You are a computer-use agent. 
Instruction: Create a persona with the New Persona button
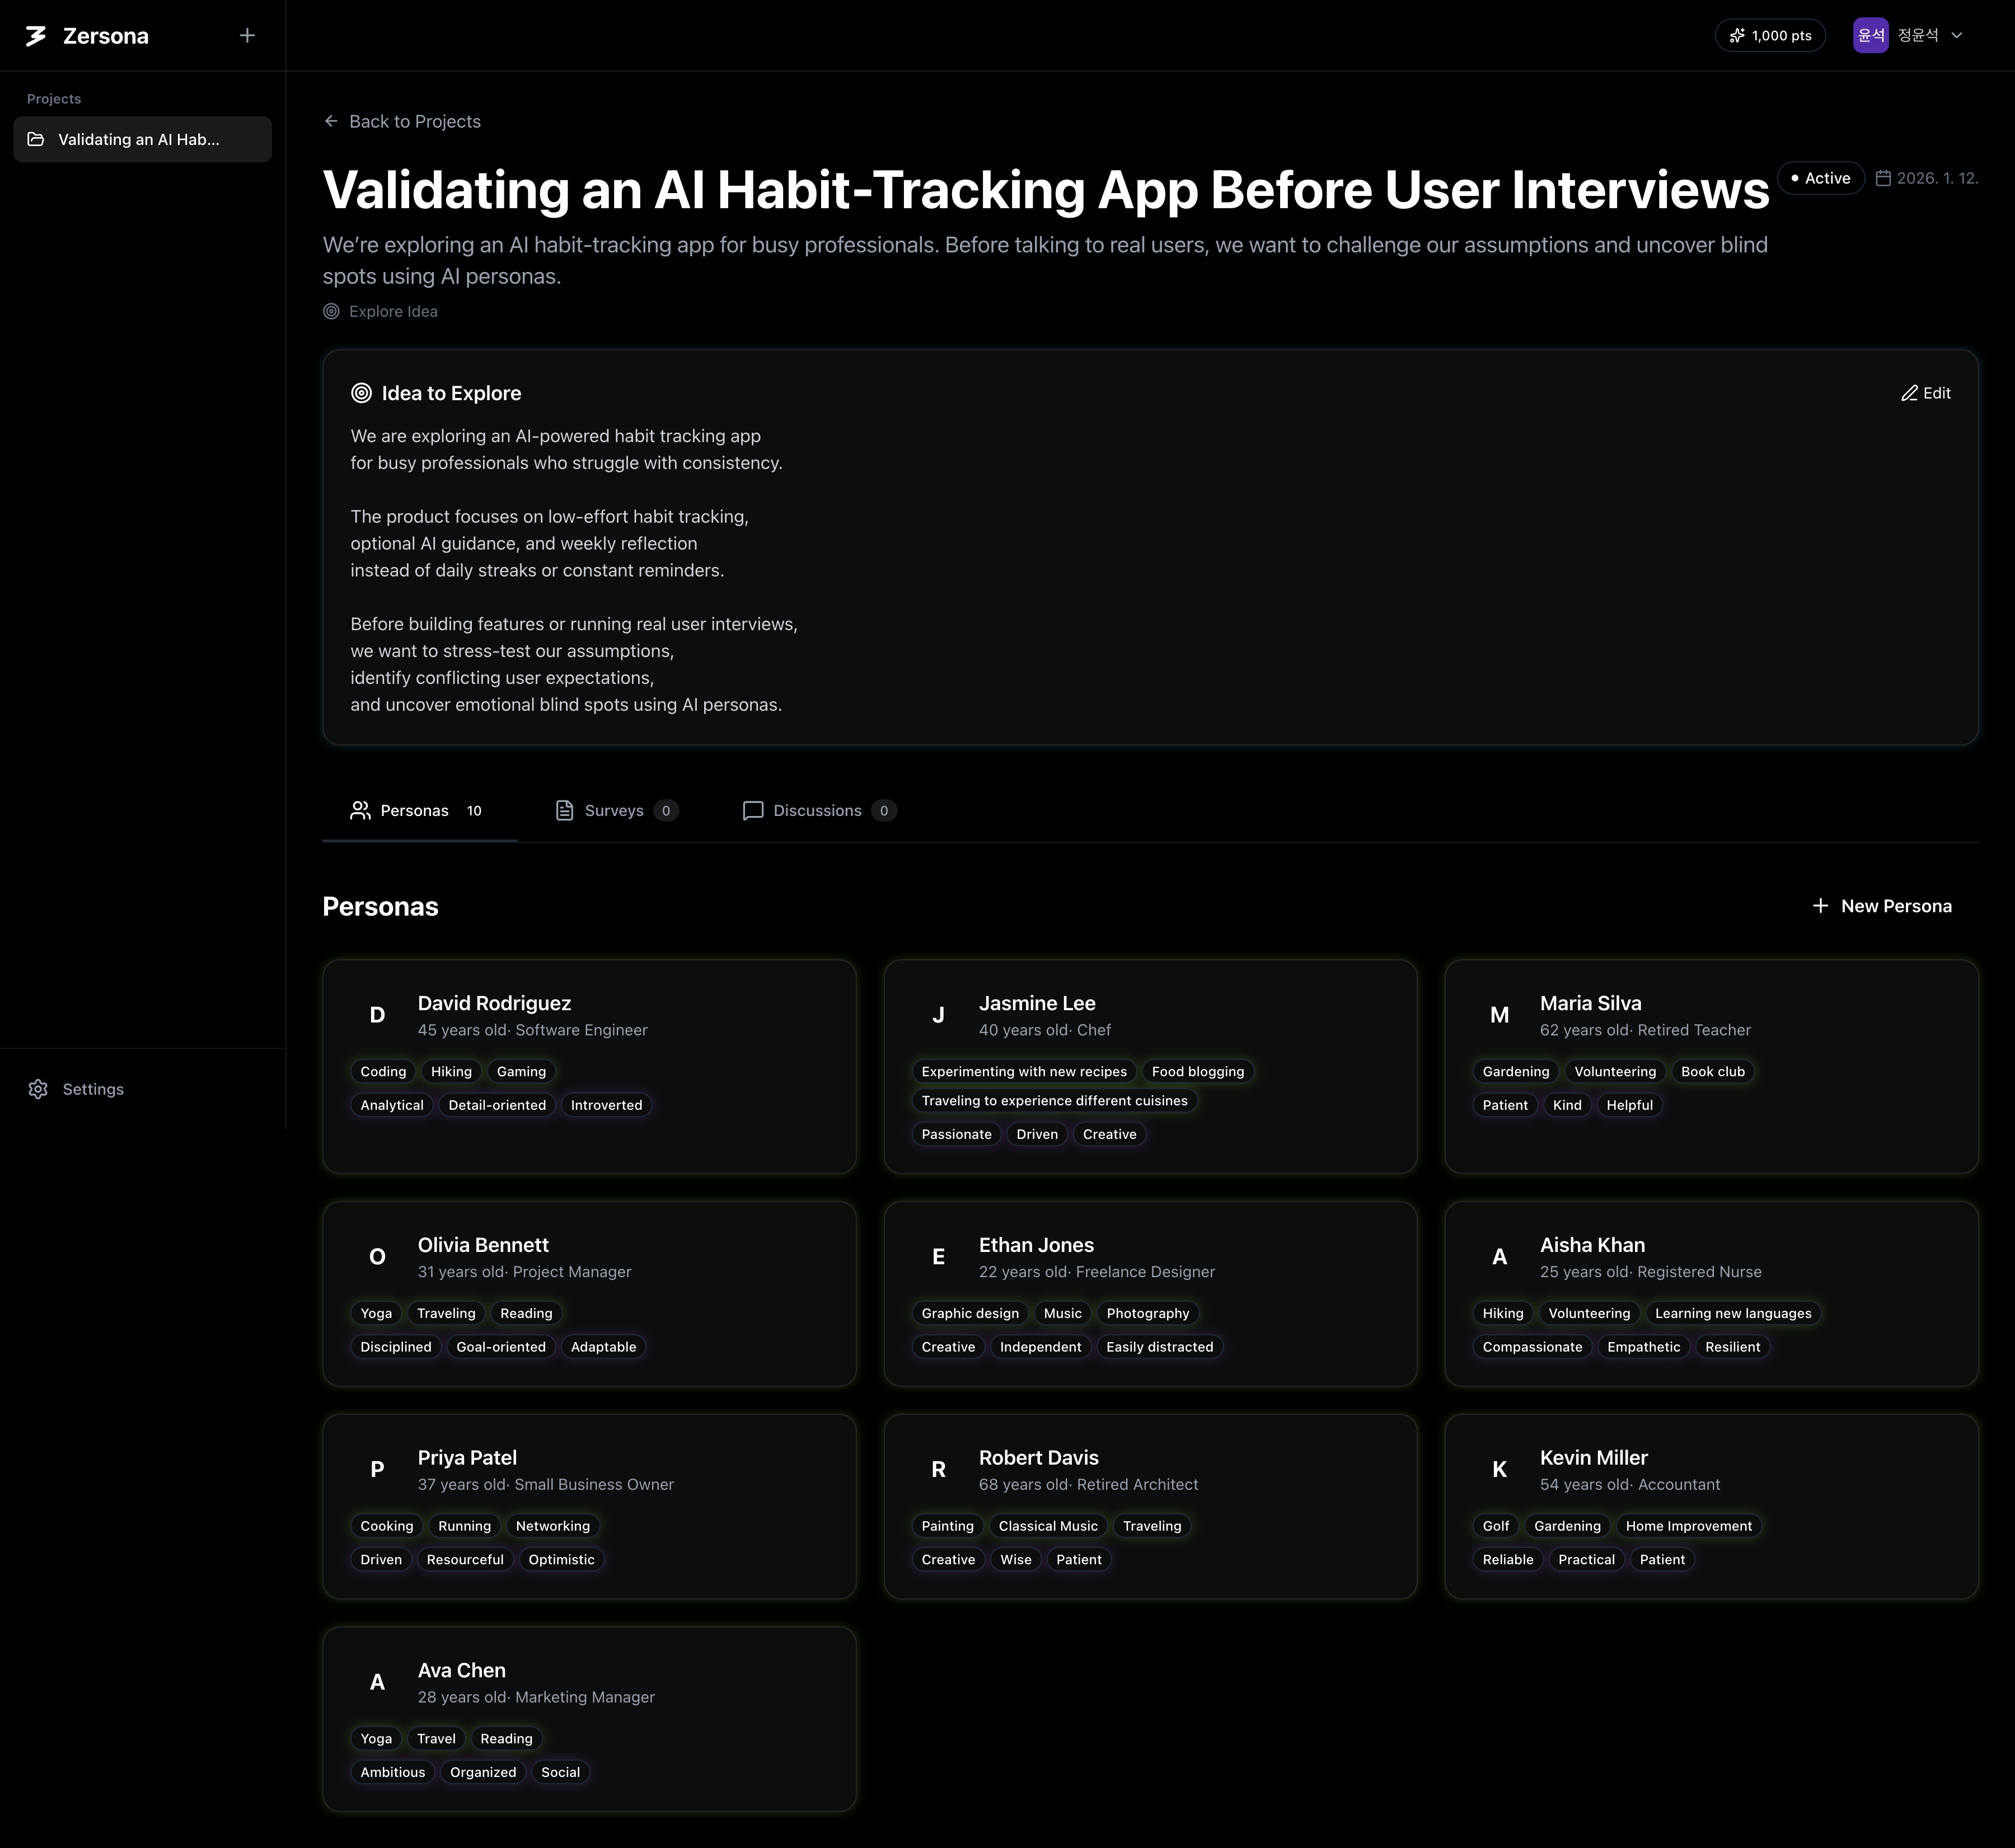coord(1881,906)
